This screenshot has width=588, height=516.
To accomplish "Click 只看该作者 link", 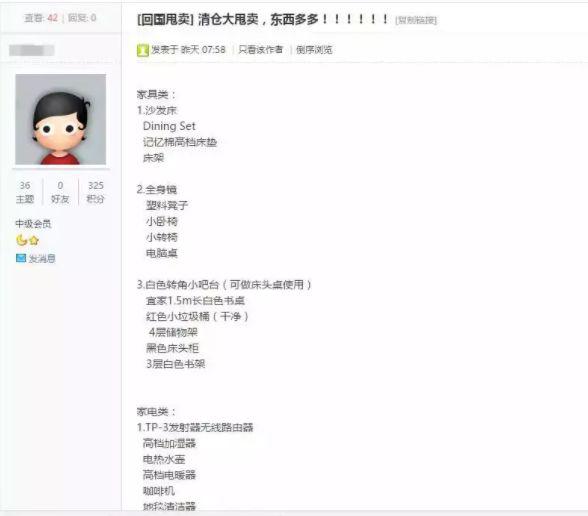I will [261, 50].
